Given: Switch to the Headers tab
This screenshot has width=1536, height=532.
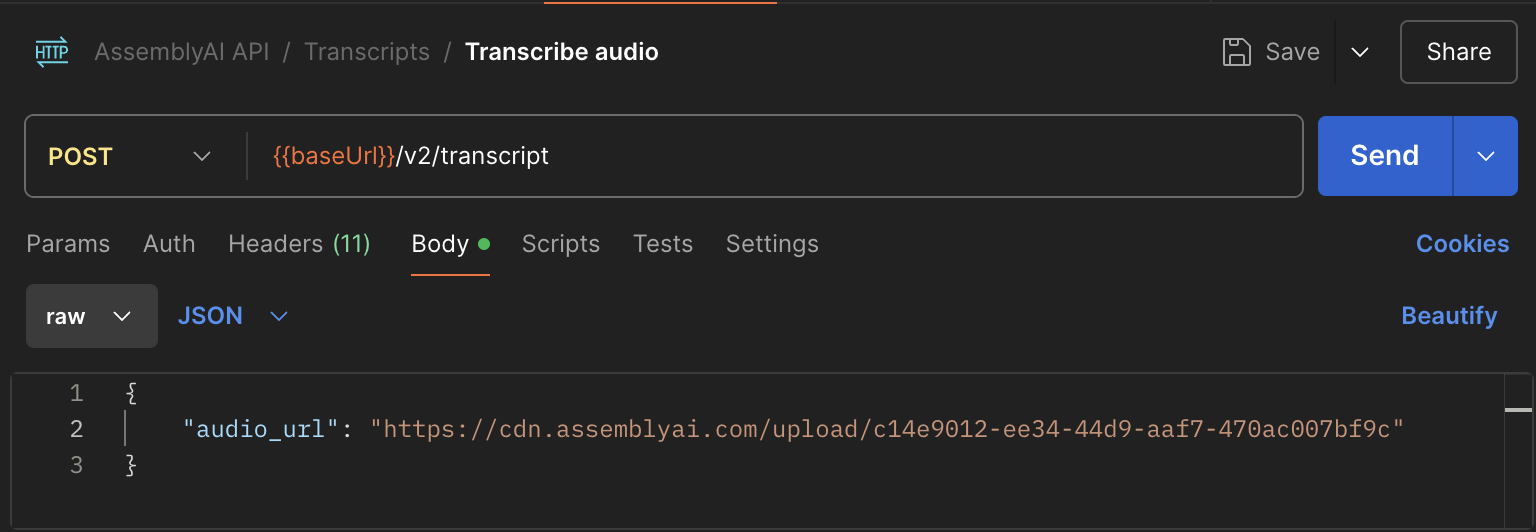Looking at the screenshot, I should [x=299, y=244].
